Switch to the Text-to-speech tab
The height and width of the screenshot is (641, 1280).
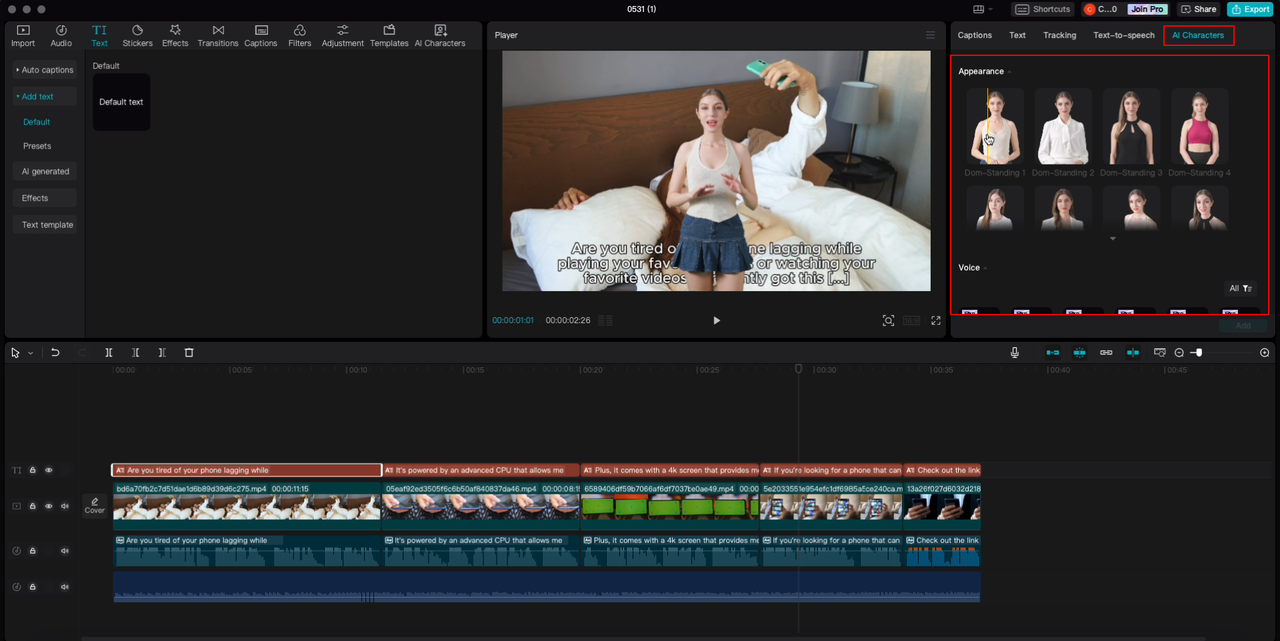pos(1124,35)
